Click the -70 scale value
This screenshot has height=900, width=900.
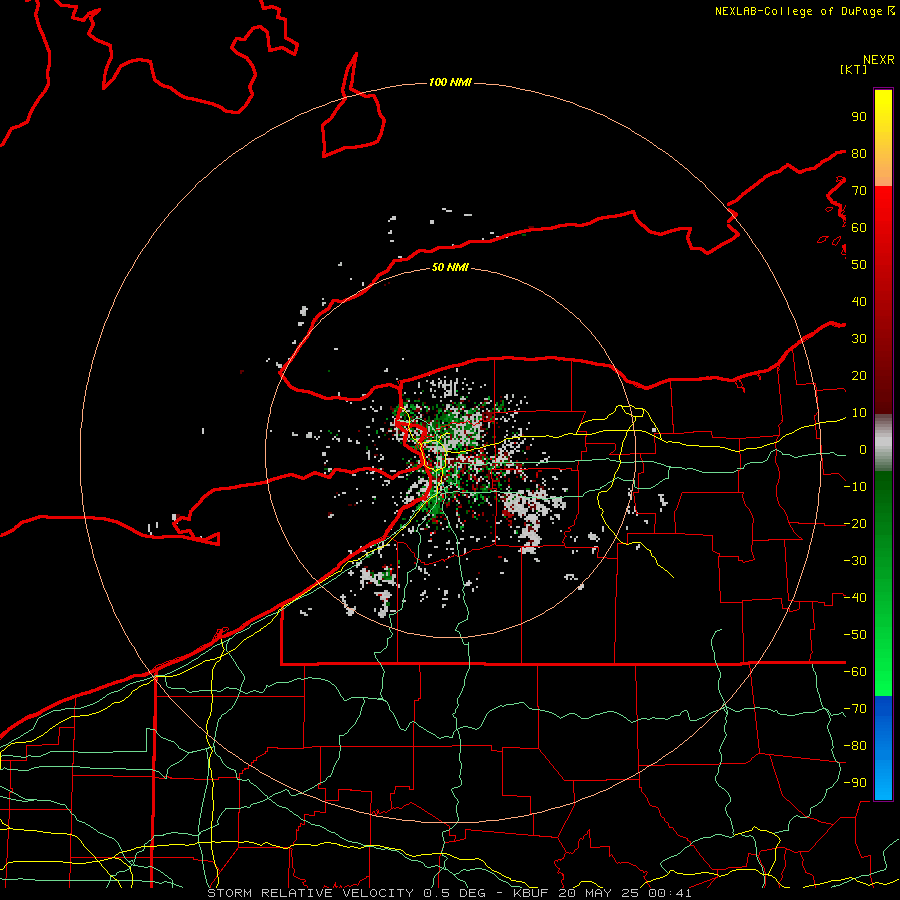(x=855, y=709)
